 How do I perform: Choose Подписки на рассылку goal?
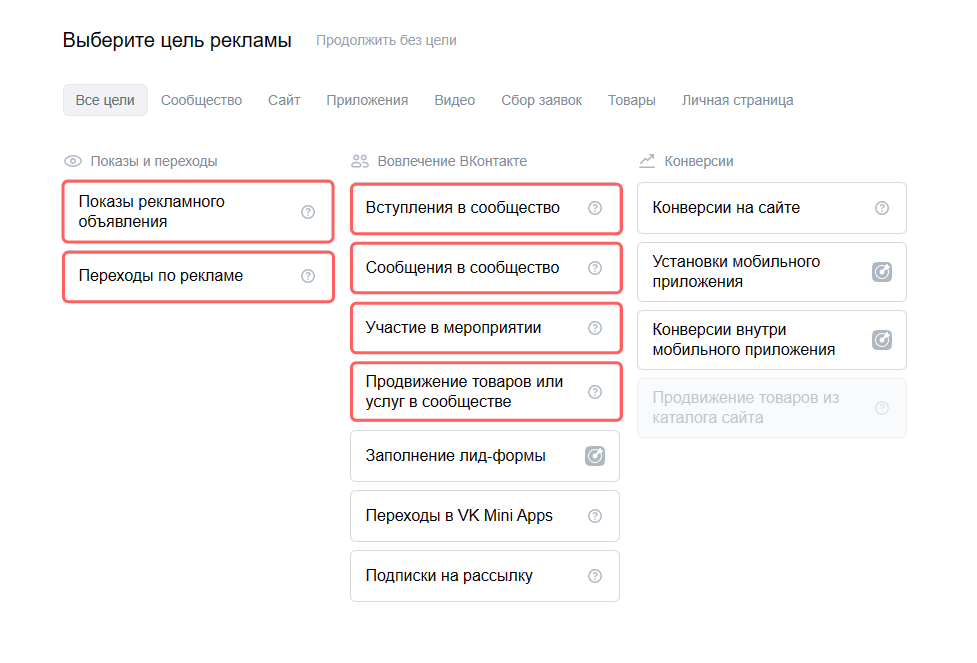pos(485,576)
